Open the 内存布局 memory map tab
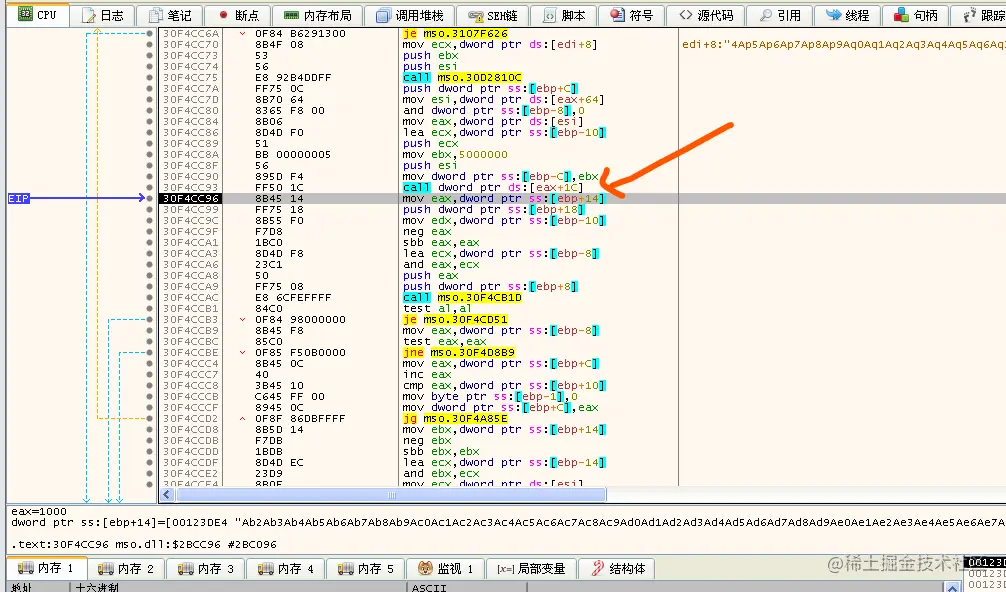This screenshot has height=592, width=1006. 318,15
